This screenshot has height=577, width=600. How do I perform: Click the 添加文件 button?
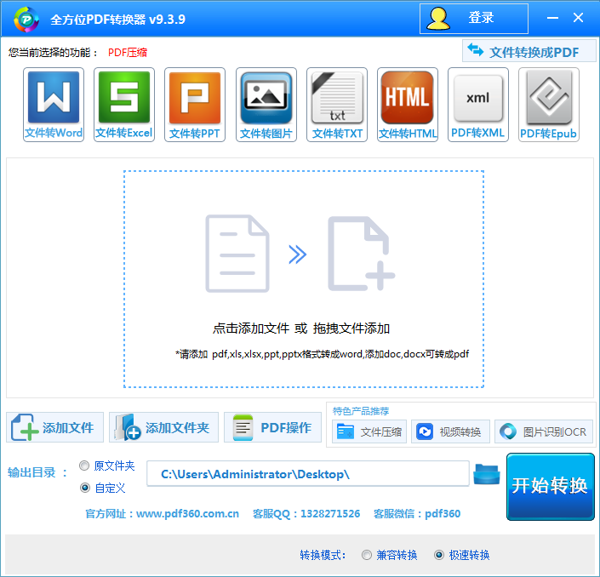53,428
